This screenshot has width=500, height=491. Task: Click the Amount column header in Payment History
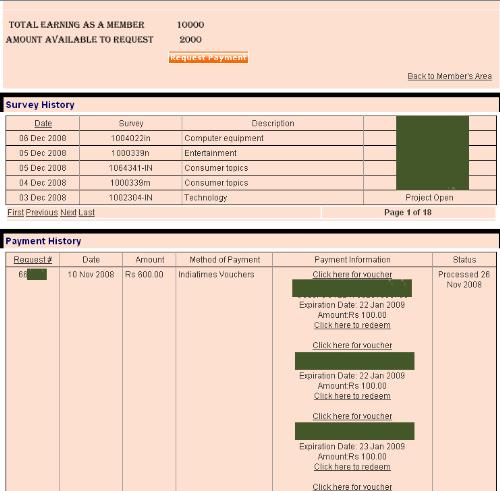pos(149,260)
